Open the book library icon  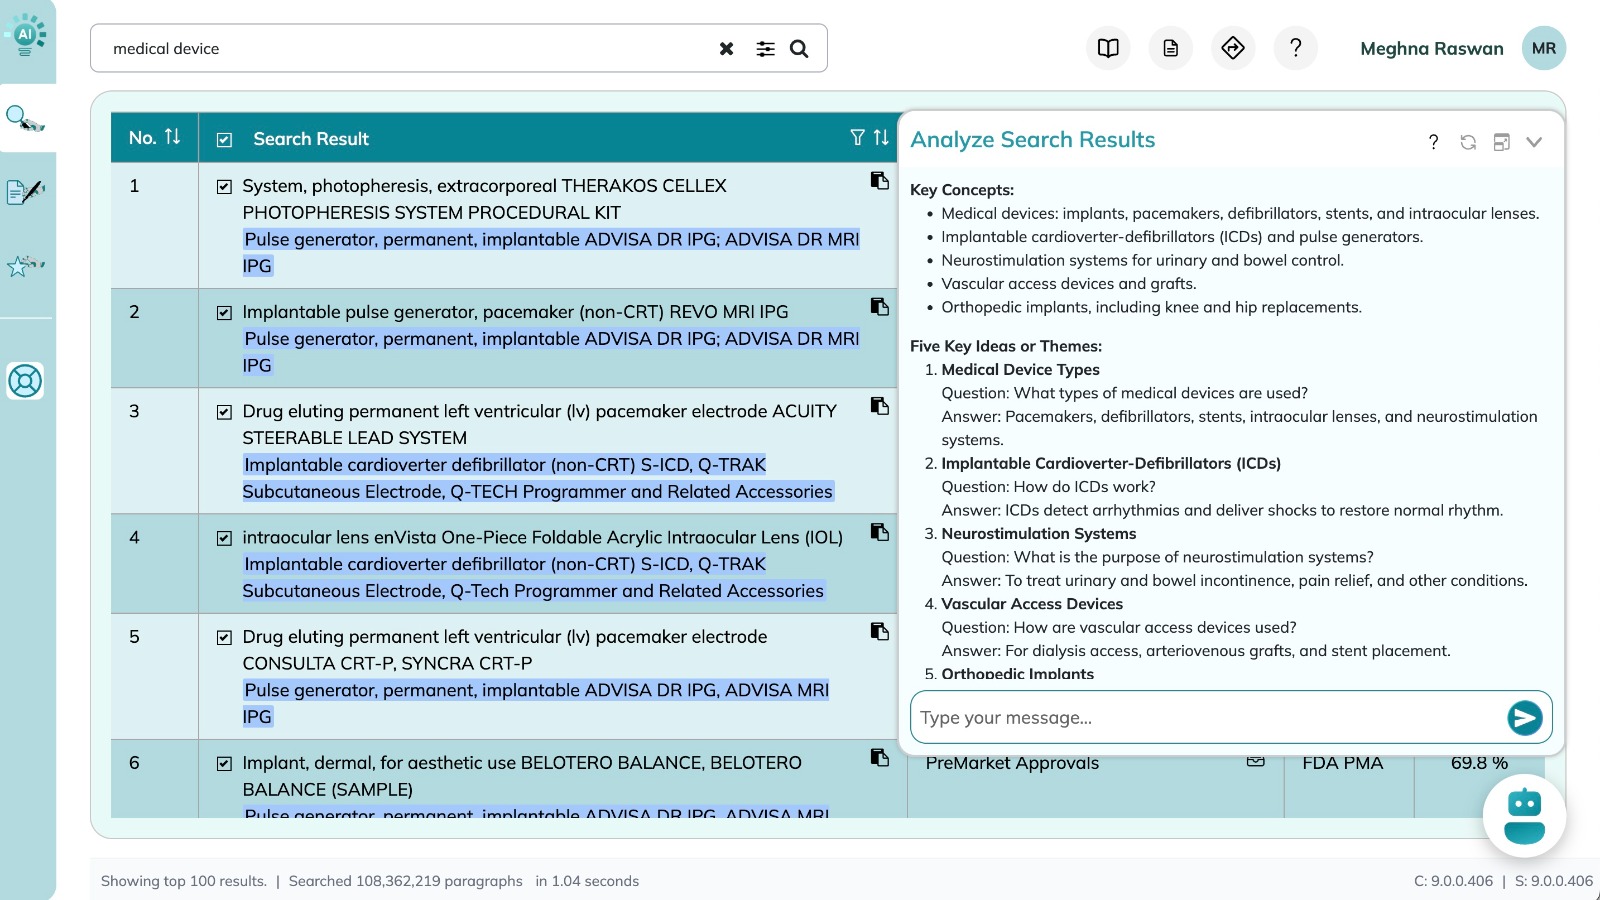click(1108, 48)
